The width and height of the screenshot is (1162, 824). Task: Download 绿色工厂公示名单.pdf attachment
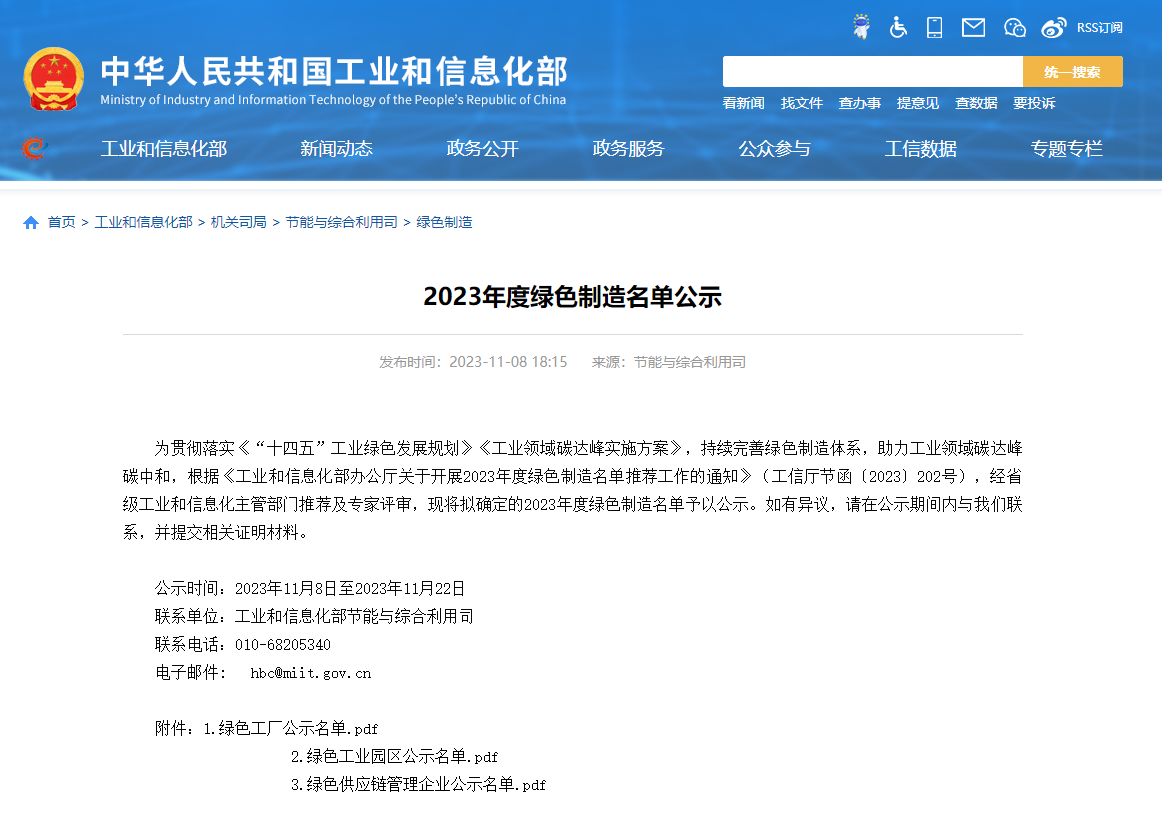[x=298, y=728]
